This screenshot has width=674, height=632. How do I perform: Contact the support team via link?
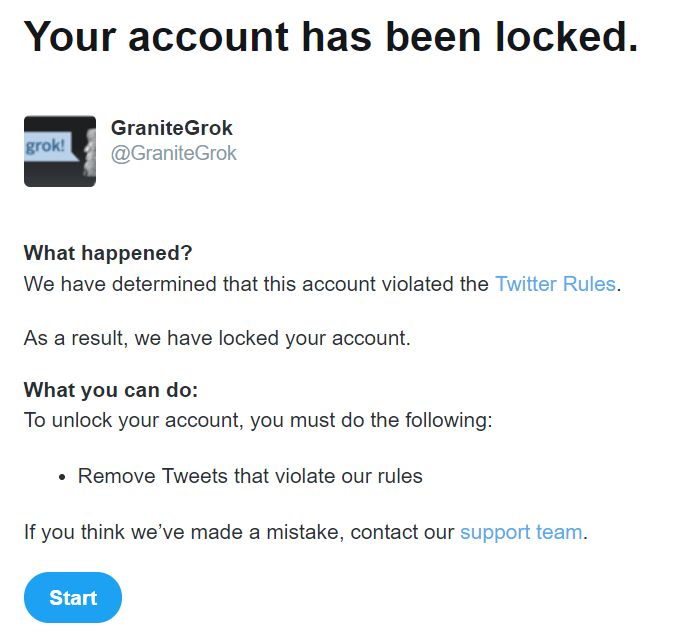pyautogui.click(x=520, y=532)
